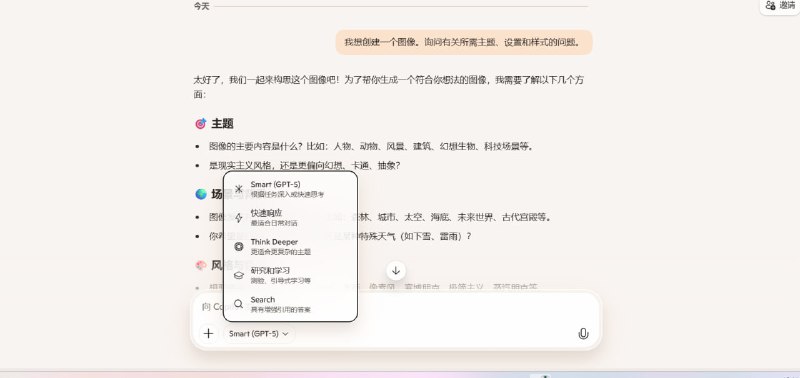Choose 研究和学习 mode option
The height and width of the screenshot is (378, 800).
(x=290, y=275)
